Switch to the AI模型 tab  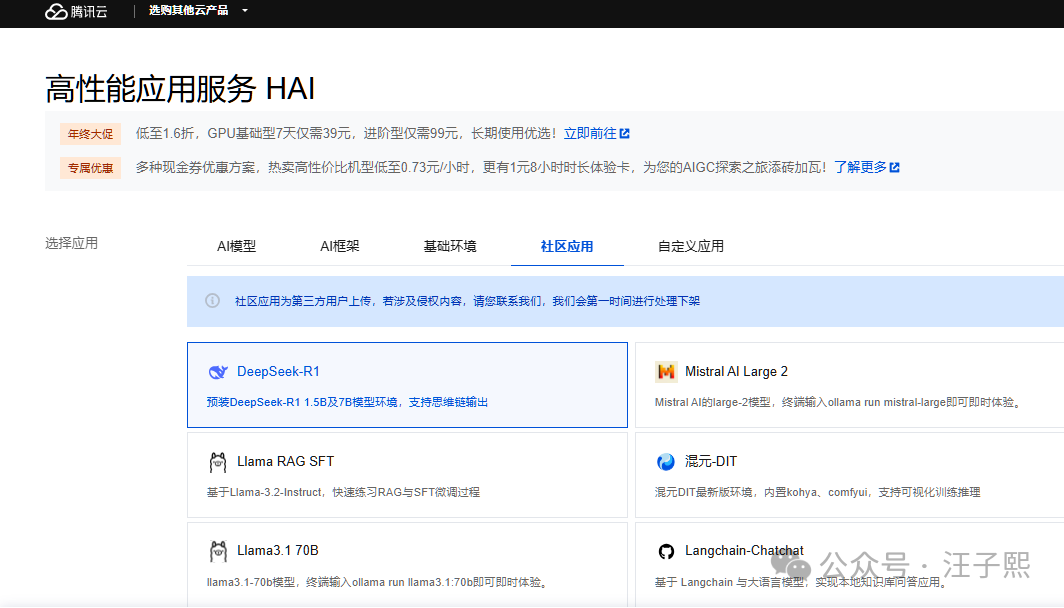237,246
